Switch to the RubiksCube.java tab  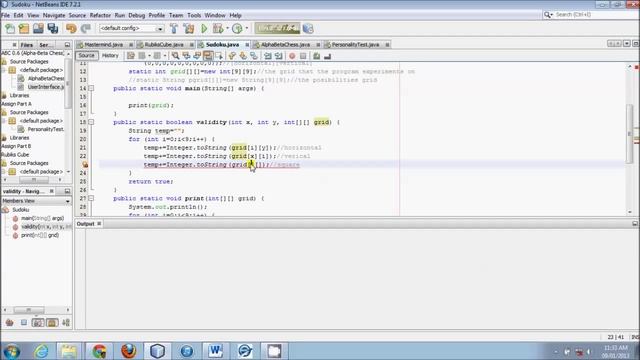pyautogui.click(x=164, y=44)
